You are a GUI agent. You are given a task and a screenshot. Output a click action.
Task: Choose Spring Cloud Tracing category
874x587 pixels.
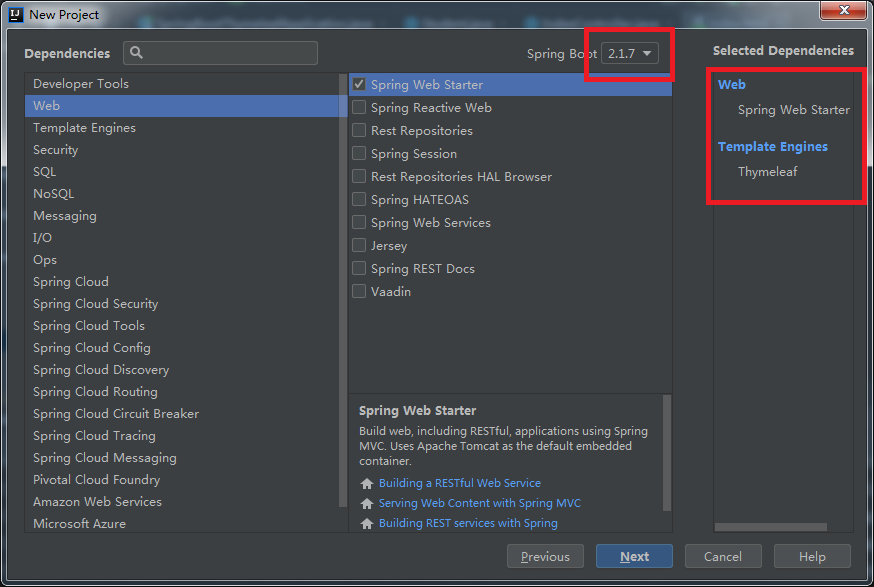coord(182,436)
